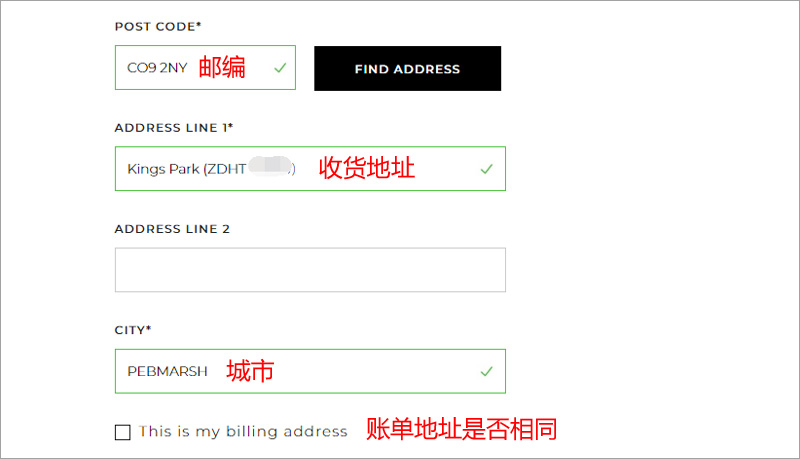Click the Kings Park text in Address Line 1
Image resolution: width=800 pixels, height=459 pixels.
click(163, 169)
